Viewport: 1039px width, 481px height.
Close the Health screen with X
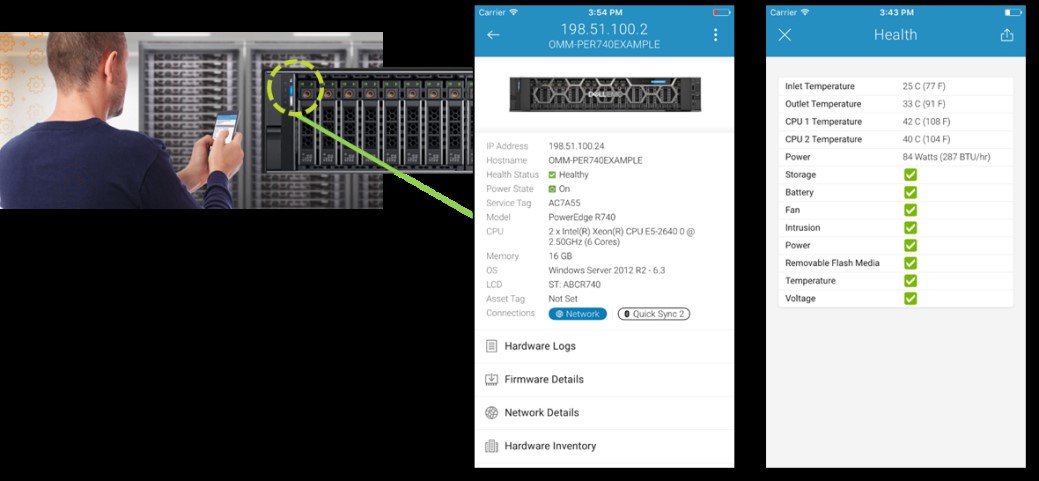point(785,35)
